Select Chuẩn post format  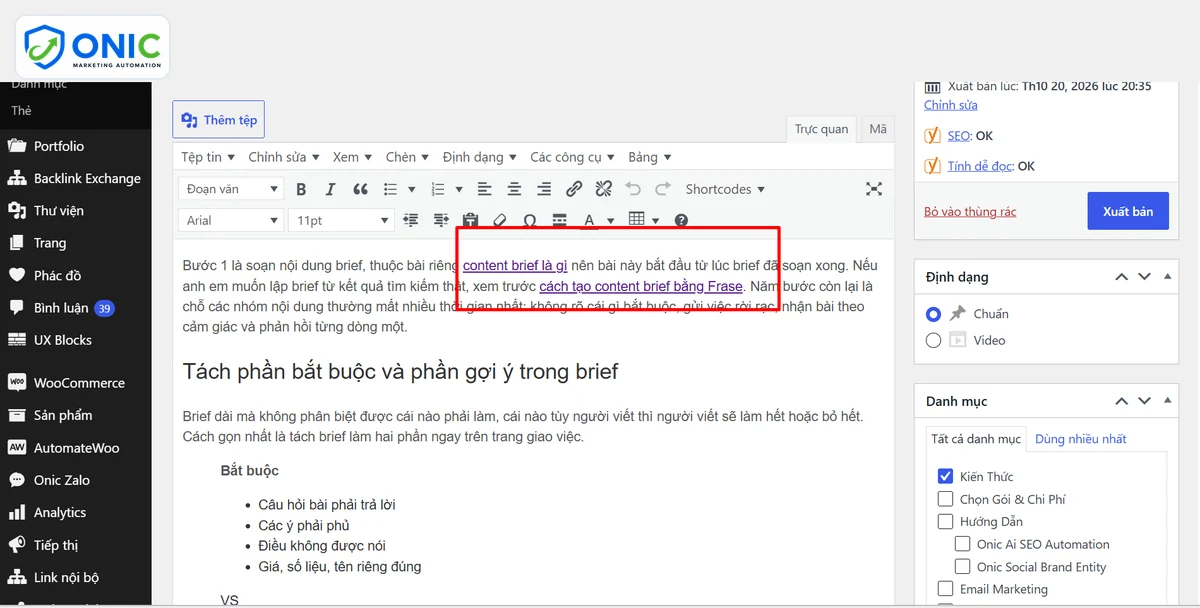click(933, 313)
